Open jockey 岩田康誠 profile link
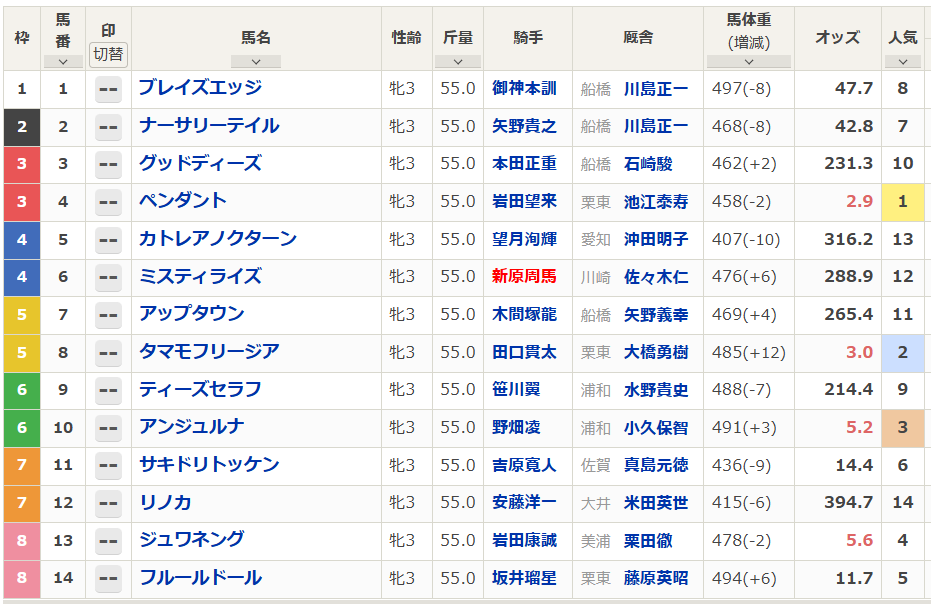This screenshot has height=604, width=931. 524,540
